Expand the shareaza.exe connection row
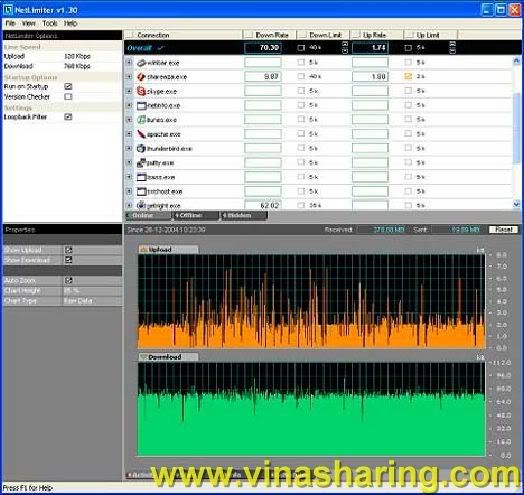 point(129,77)
